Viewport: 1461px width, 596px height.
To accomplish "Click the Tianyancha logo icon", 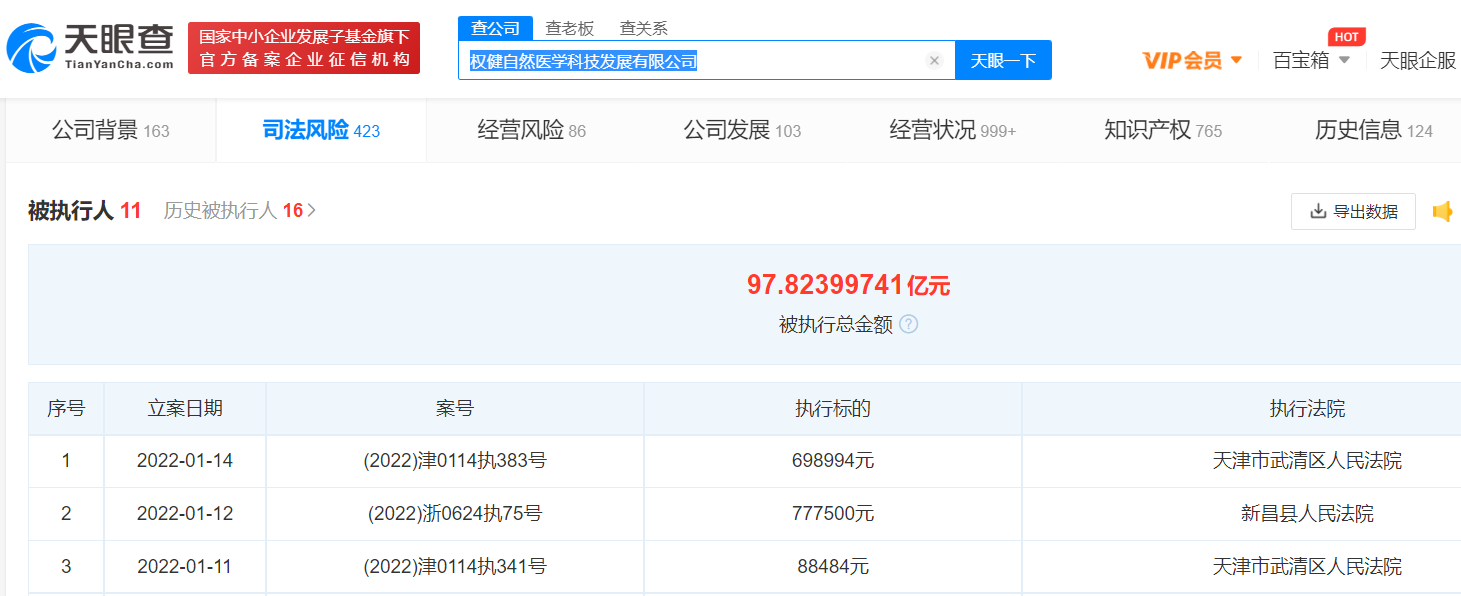I will tap(32, 48).
